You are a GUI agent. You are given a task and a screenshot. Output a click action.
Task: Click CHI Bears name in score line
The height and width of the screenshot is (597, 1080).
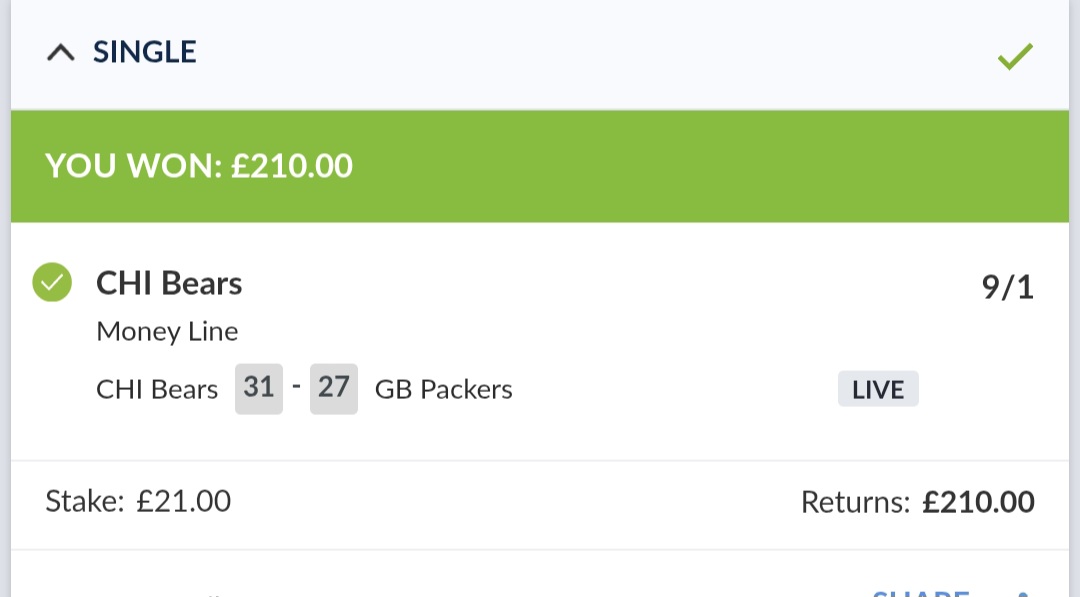tap(157, 390)
